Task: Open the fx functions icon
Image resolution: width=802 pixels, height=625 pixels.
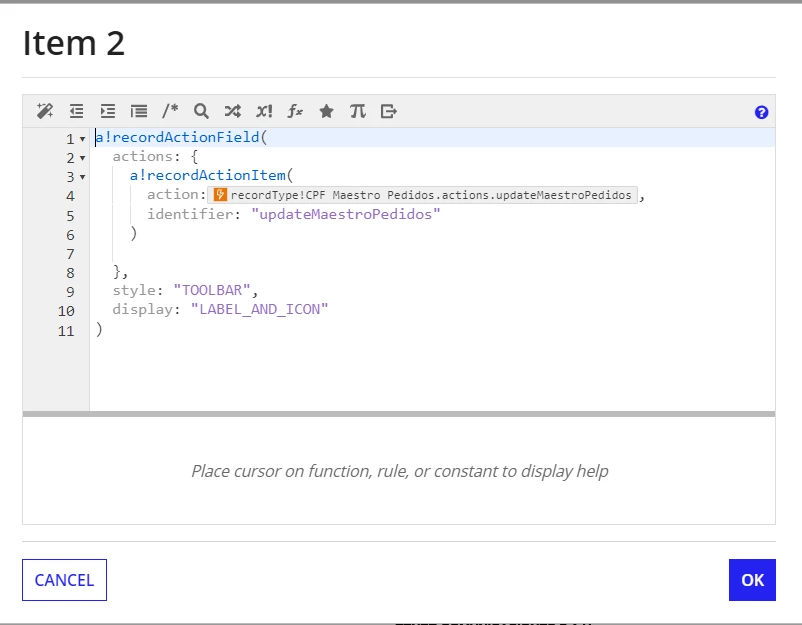Action: coord(295,111)
